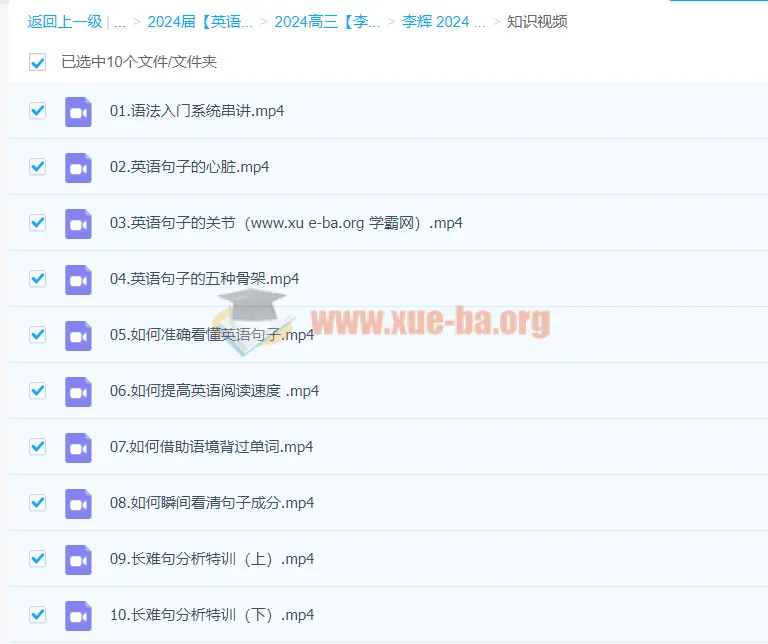Open breadcrumb folder 2024届【英语...
Viewport: 768px width, 644px height.
(200, 22)
